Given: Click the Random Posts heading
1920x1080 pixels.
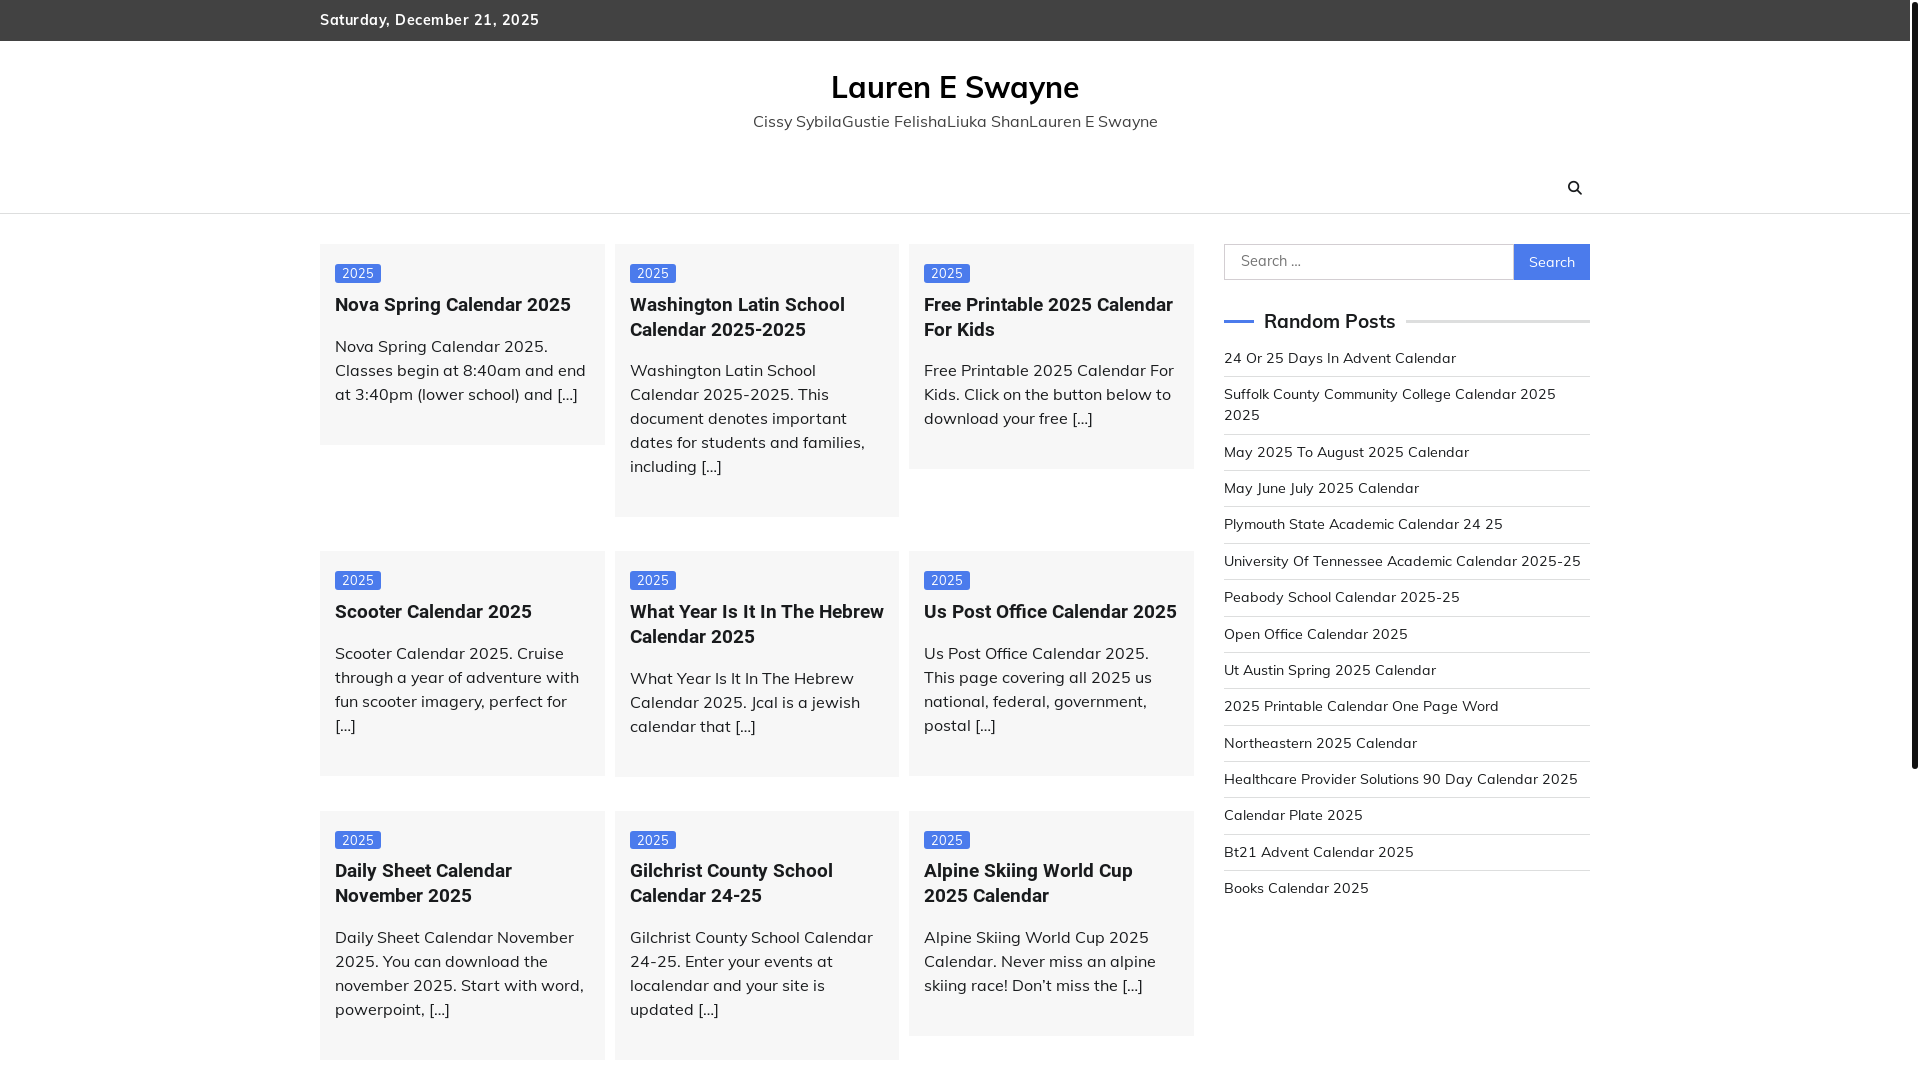Looking at the screenshot, I should click(1329, 322).
